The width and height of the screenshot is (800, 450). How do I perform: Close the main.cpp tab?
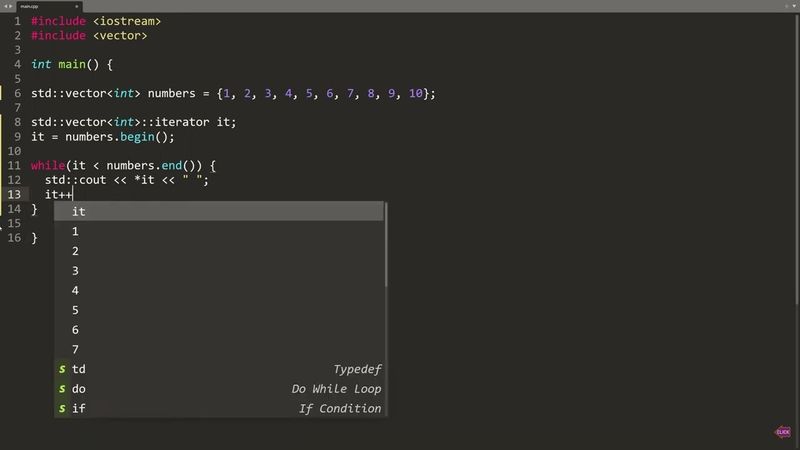click(77, 6)
